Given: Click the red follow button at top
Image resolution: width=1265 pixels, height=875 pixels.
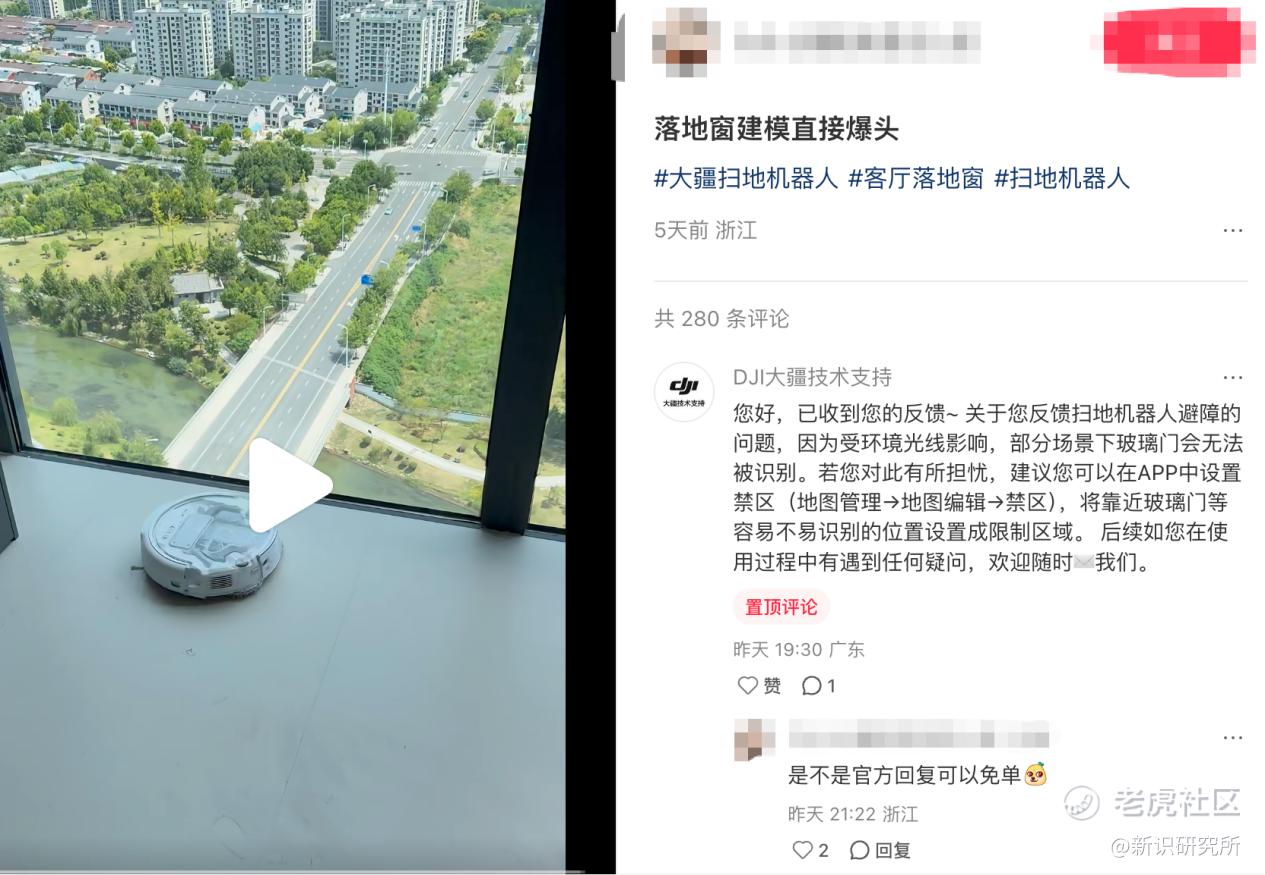Looking at the screenshot, I should [1179, 42].
